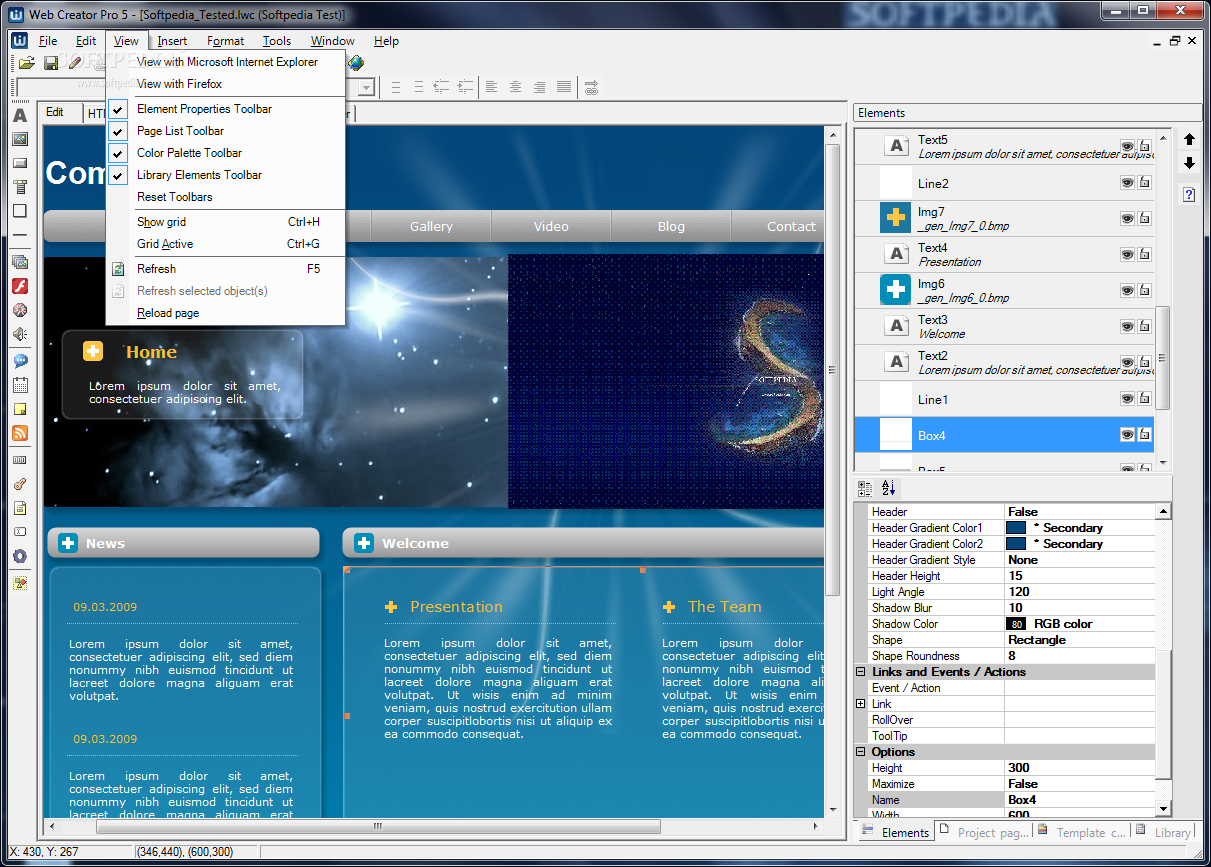Open the File menu

click(x=48, y=41)
